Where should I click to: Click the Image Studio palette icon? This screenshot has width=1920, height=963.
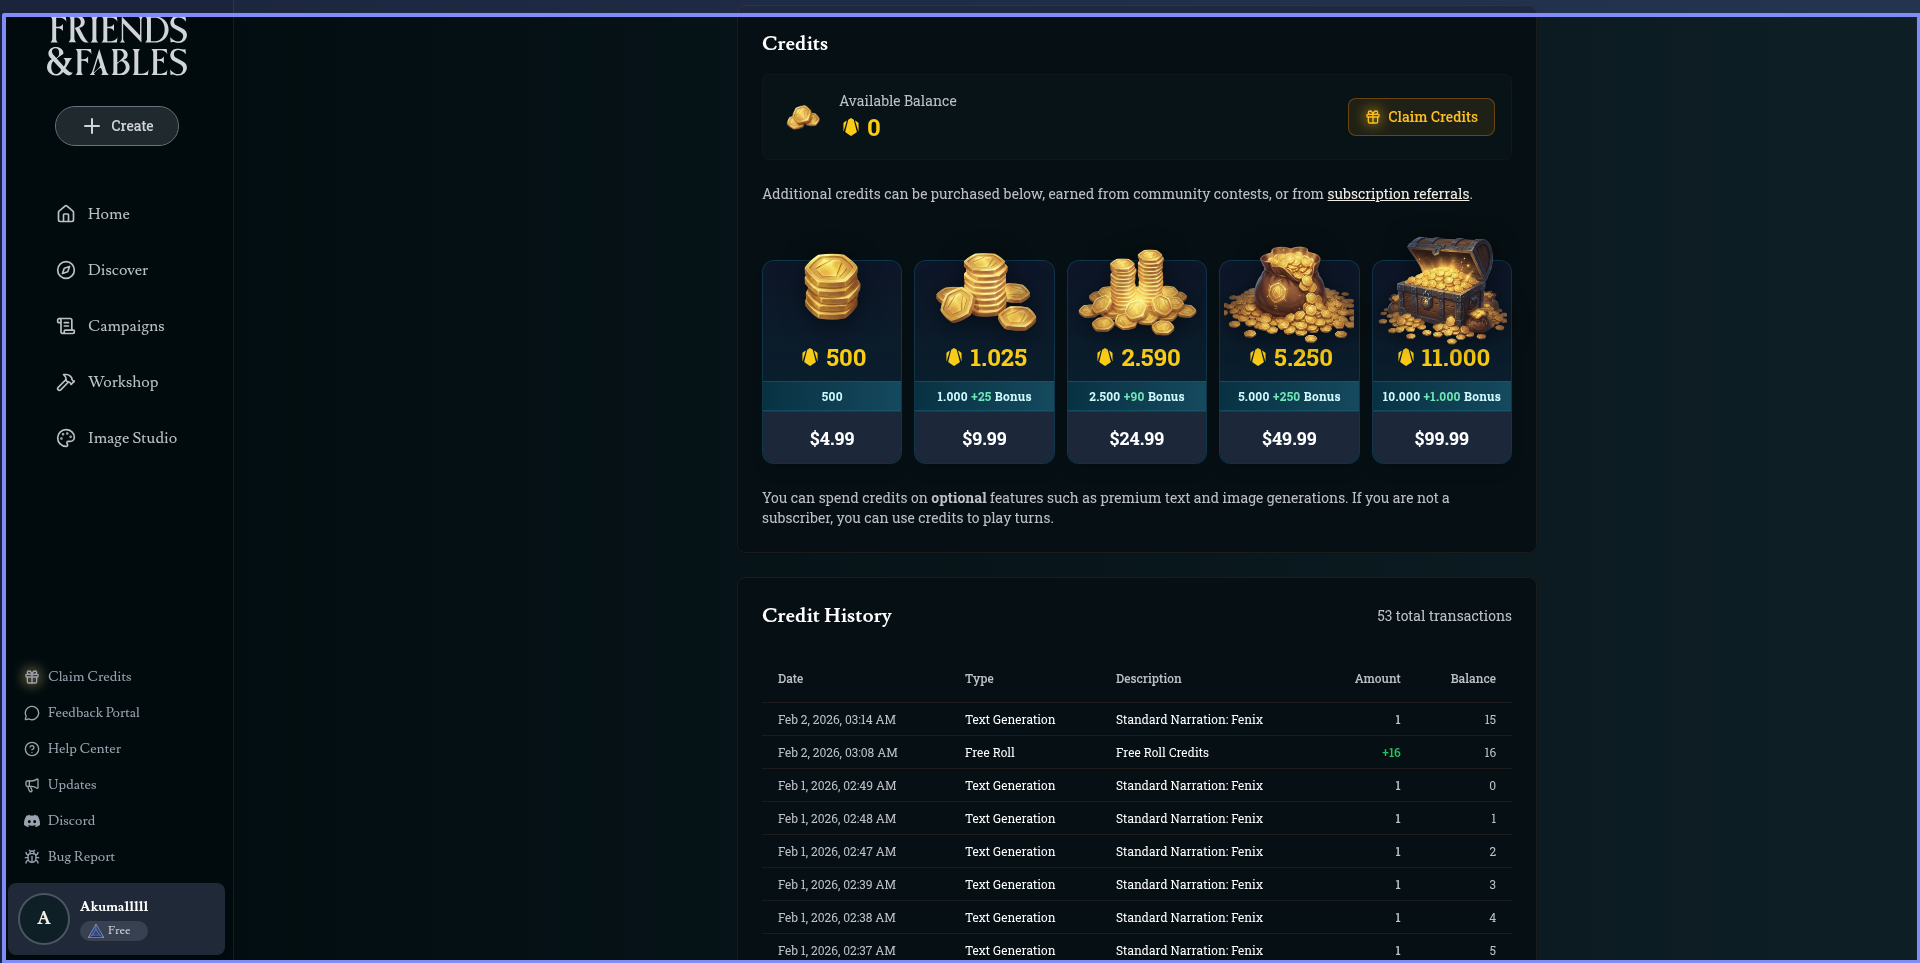coord(66,438)
